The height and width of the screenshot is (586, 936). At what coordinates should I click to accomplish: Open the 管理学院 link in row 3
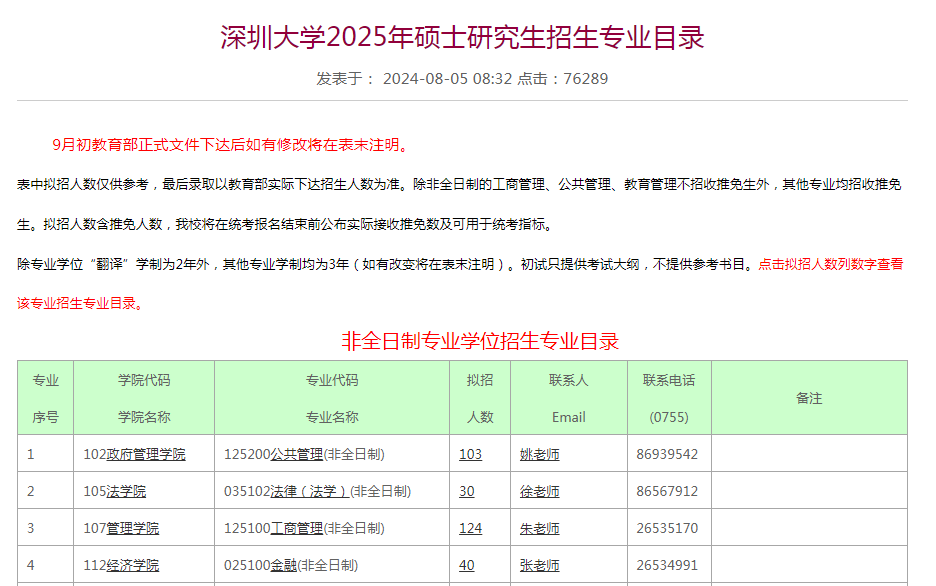133,528
